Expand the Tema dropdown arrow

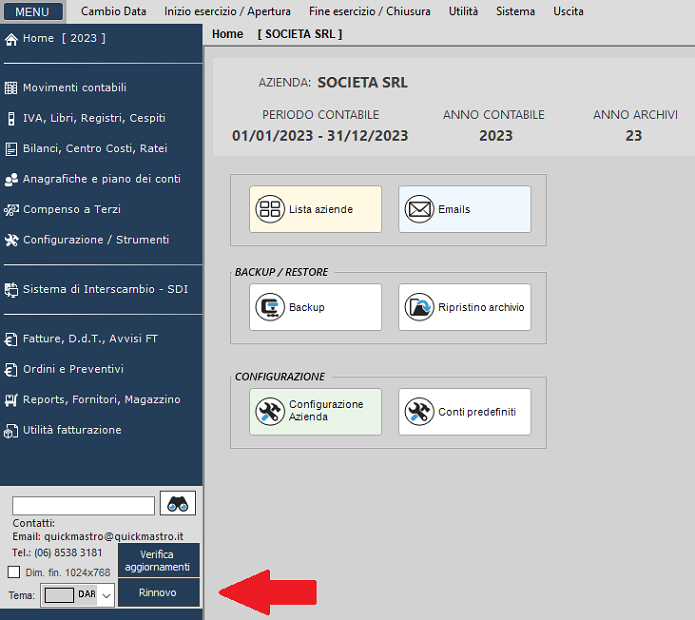pos(106,595)
